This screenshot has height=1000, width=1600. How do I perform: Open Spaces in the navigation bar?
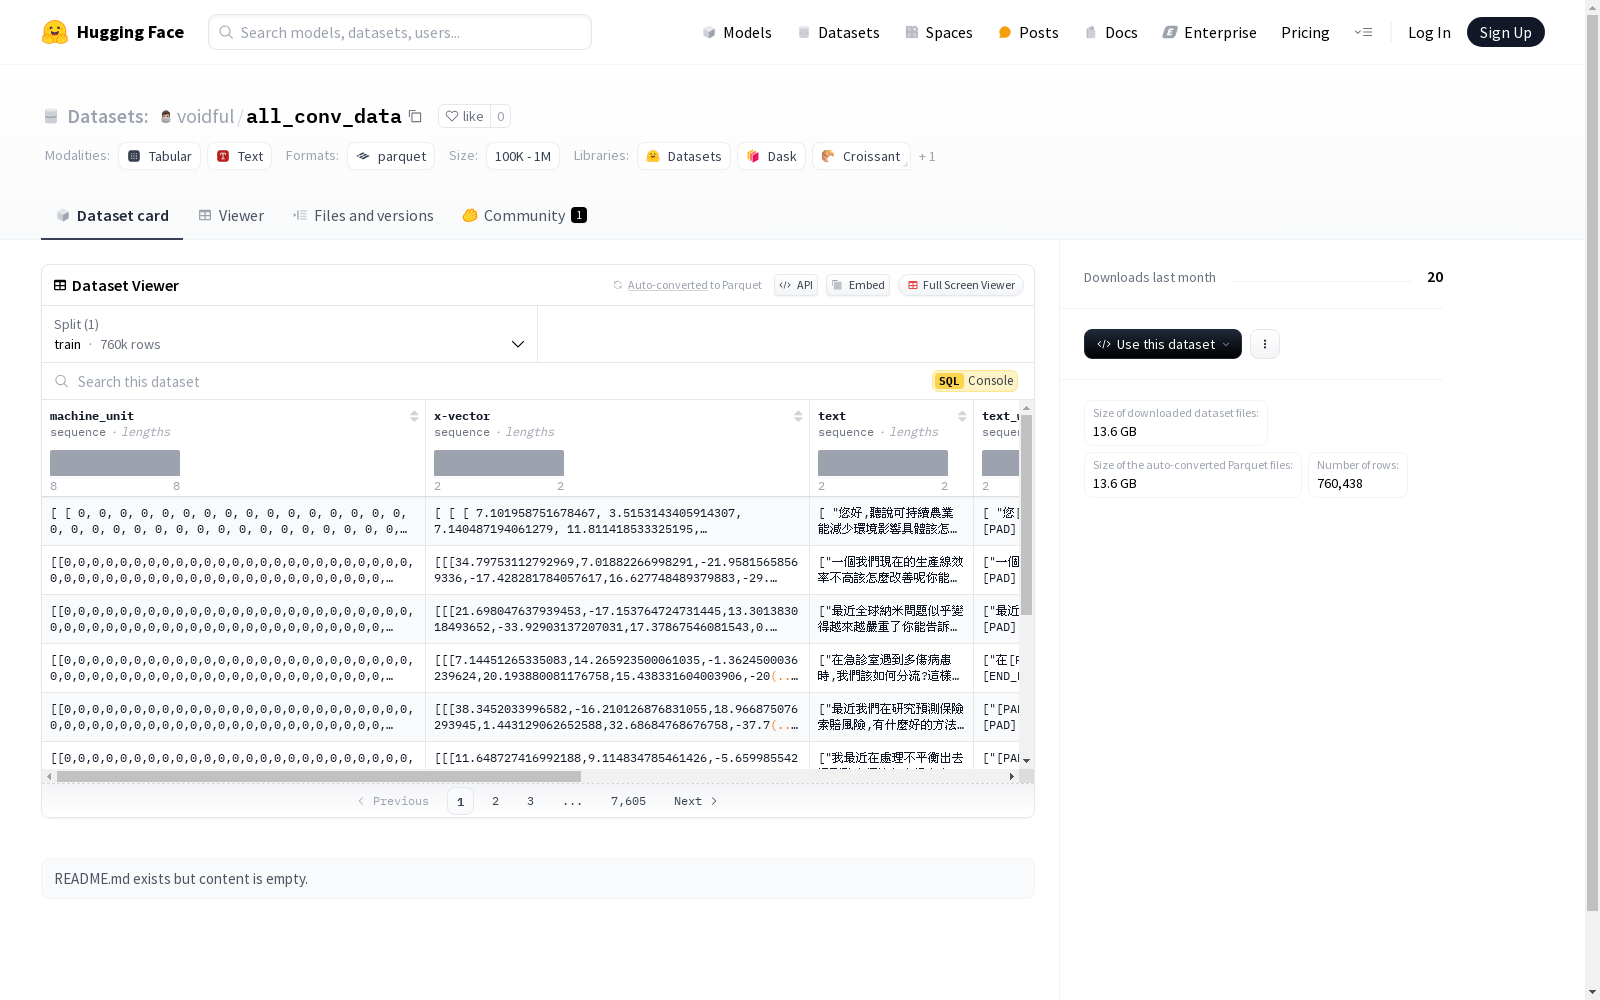(x=939, y=32)
